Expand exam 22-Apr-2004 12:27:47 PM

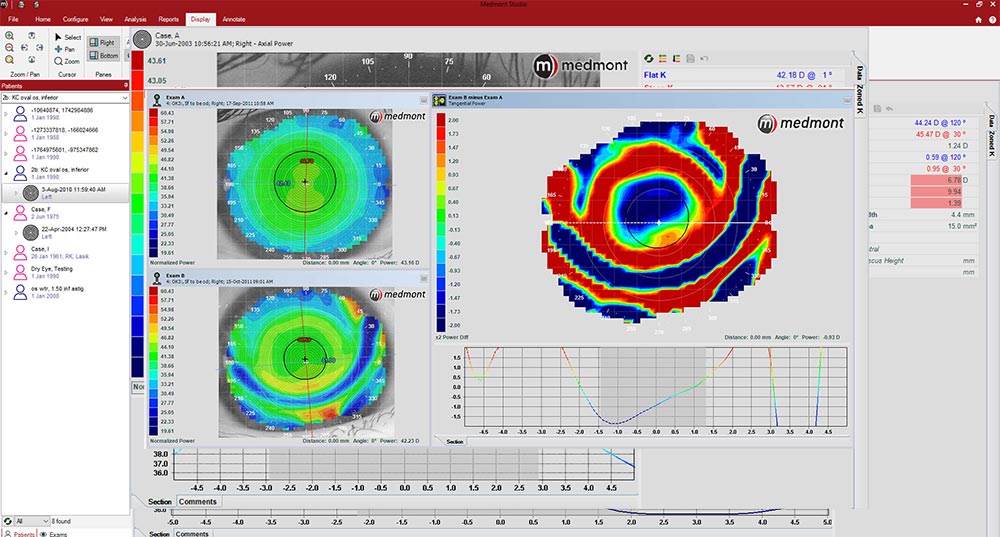pyautogui.click(x=17, y=233)
